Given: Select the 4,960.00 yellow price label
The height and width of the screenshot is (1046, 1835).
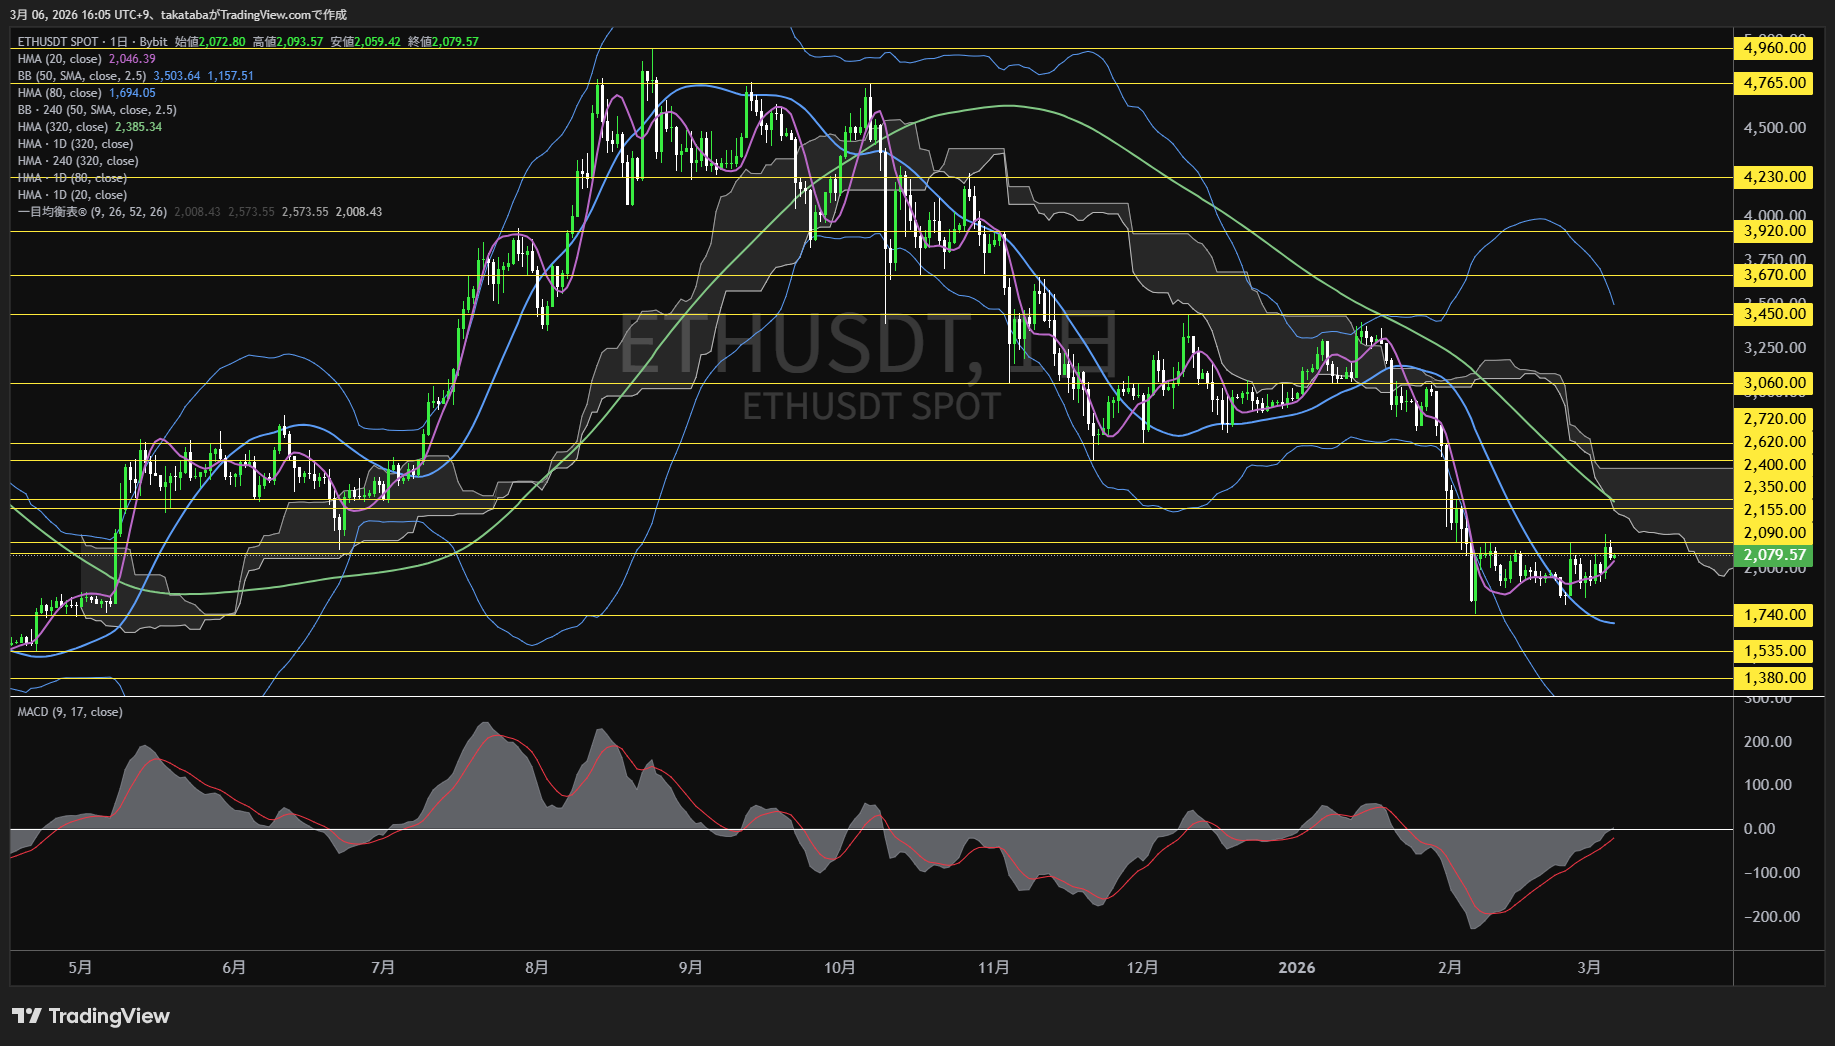Looking at the screenshot, I should 1774,48.
